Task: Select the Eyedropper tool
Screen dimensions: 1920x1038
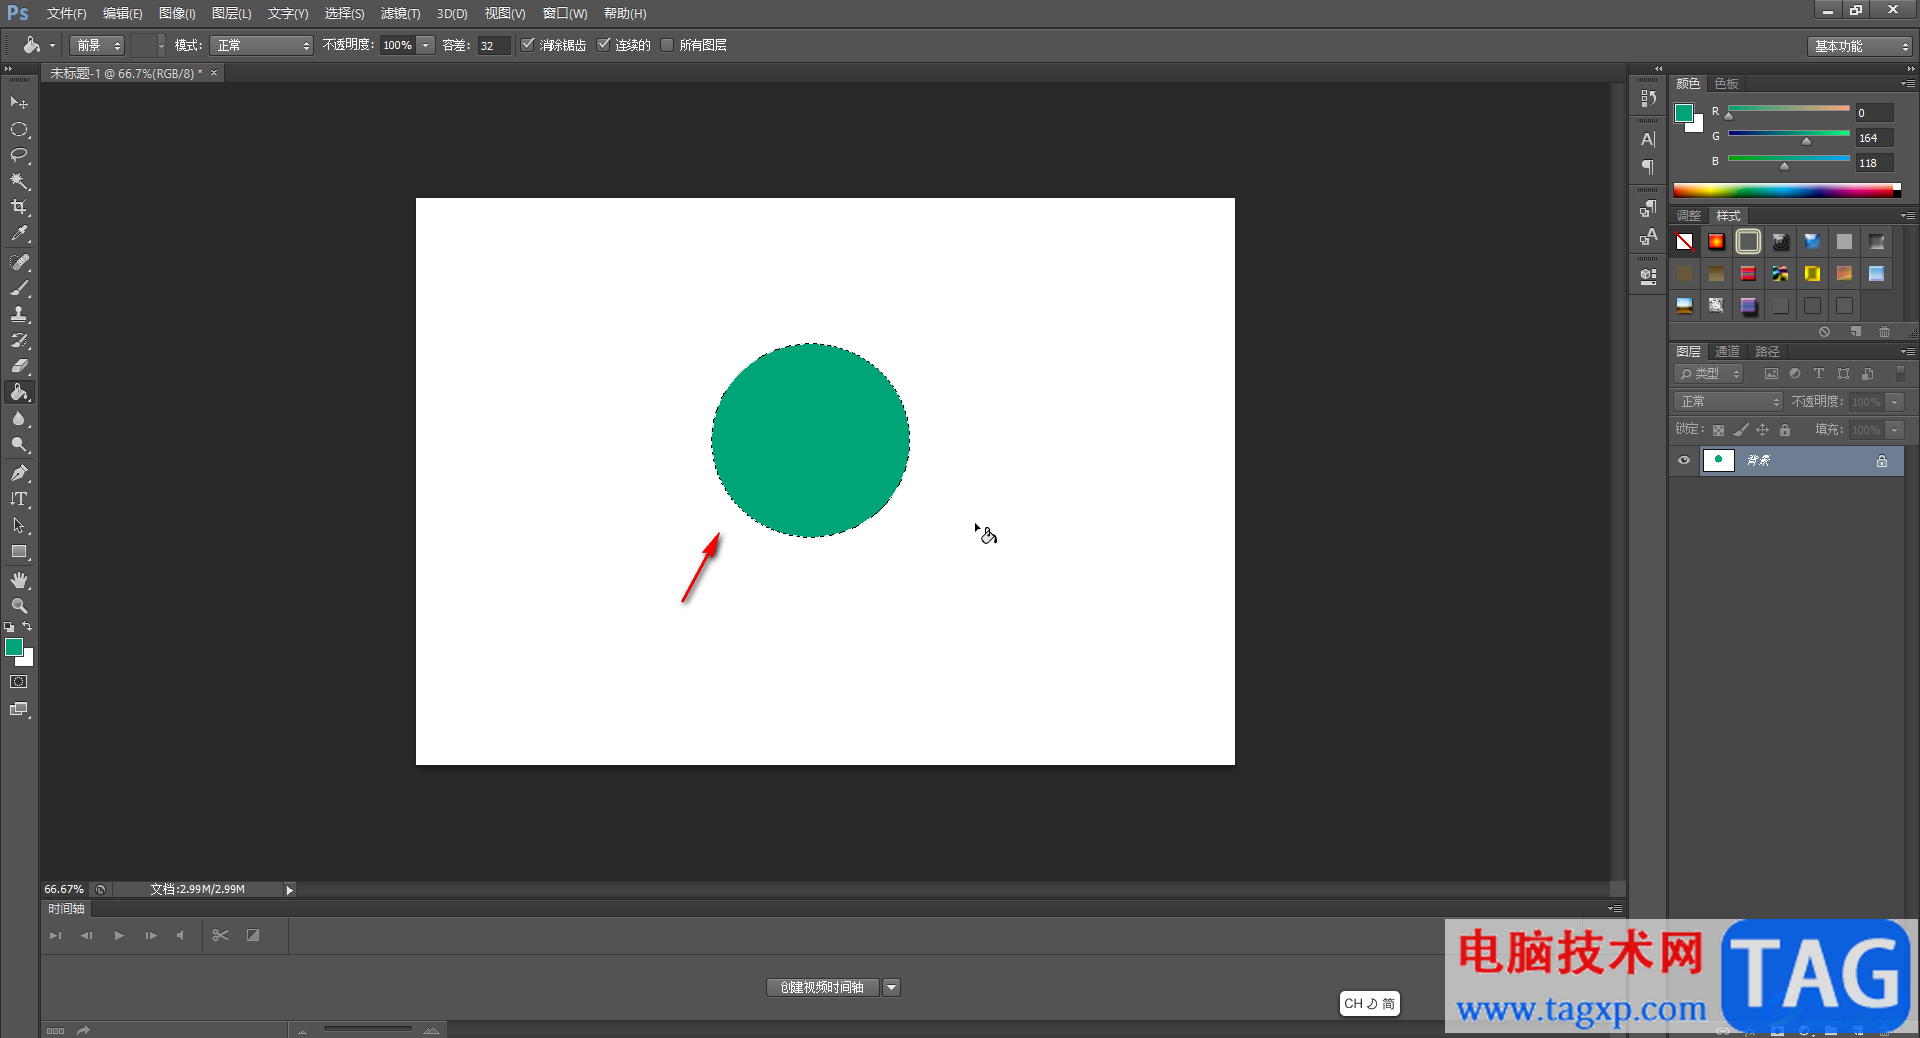Action: point(19,234)
